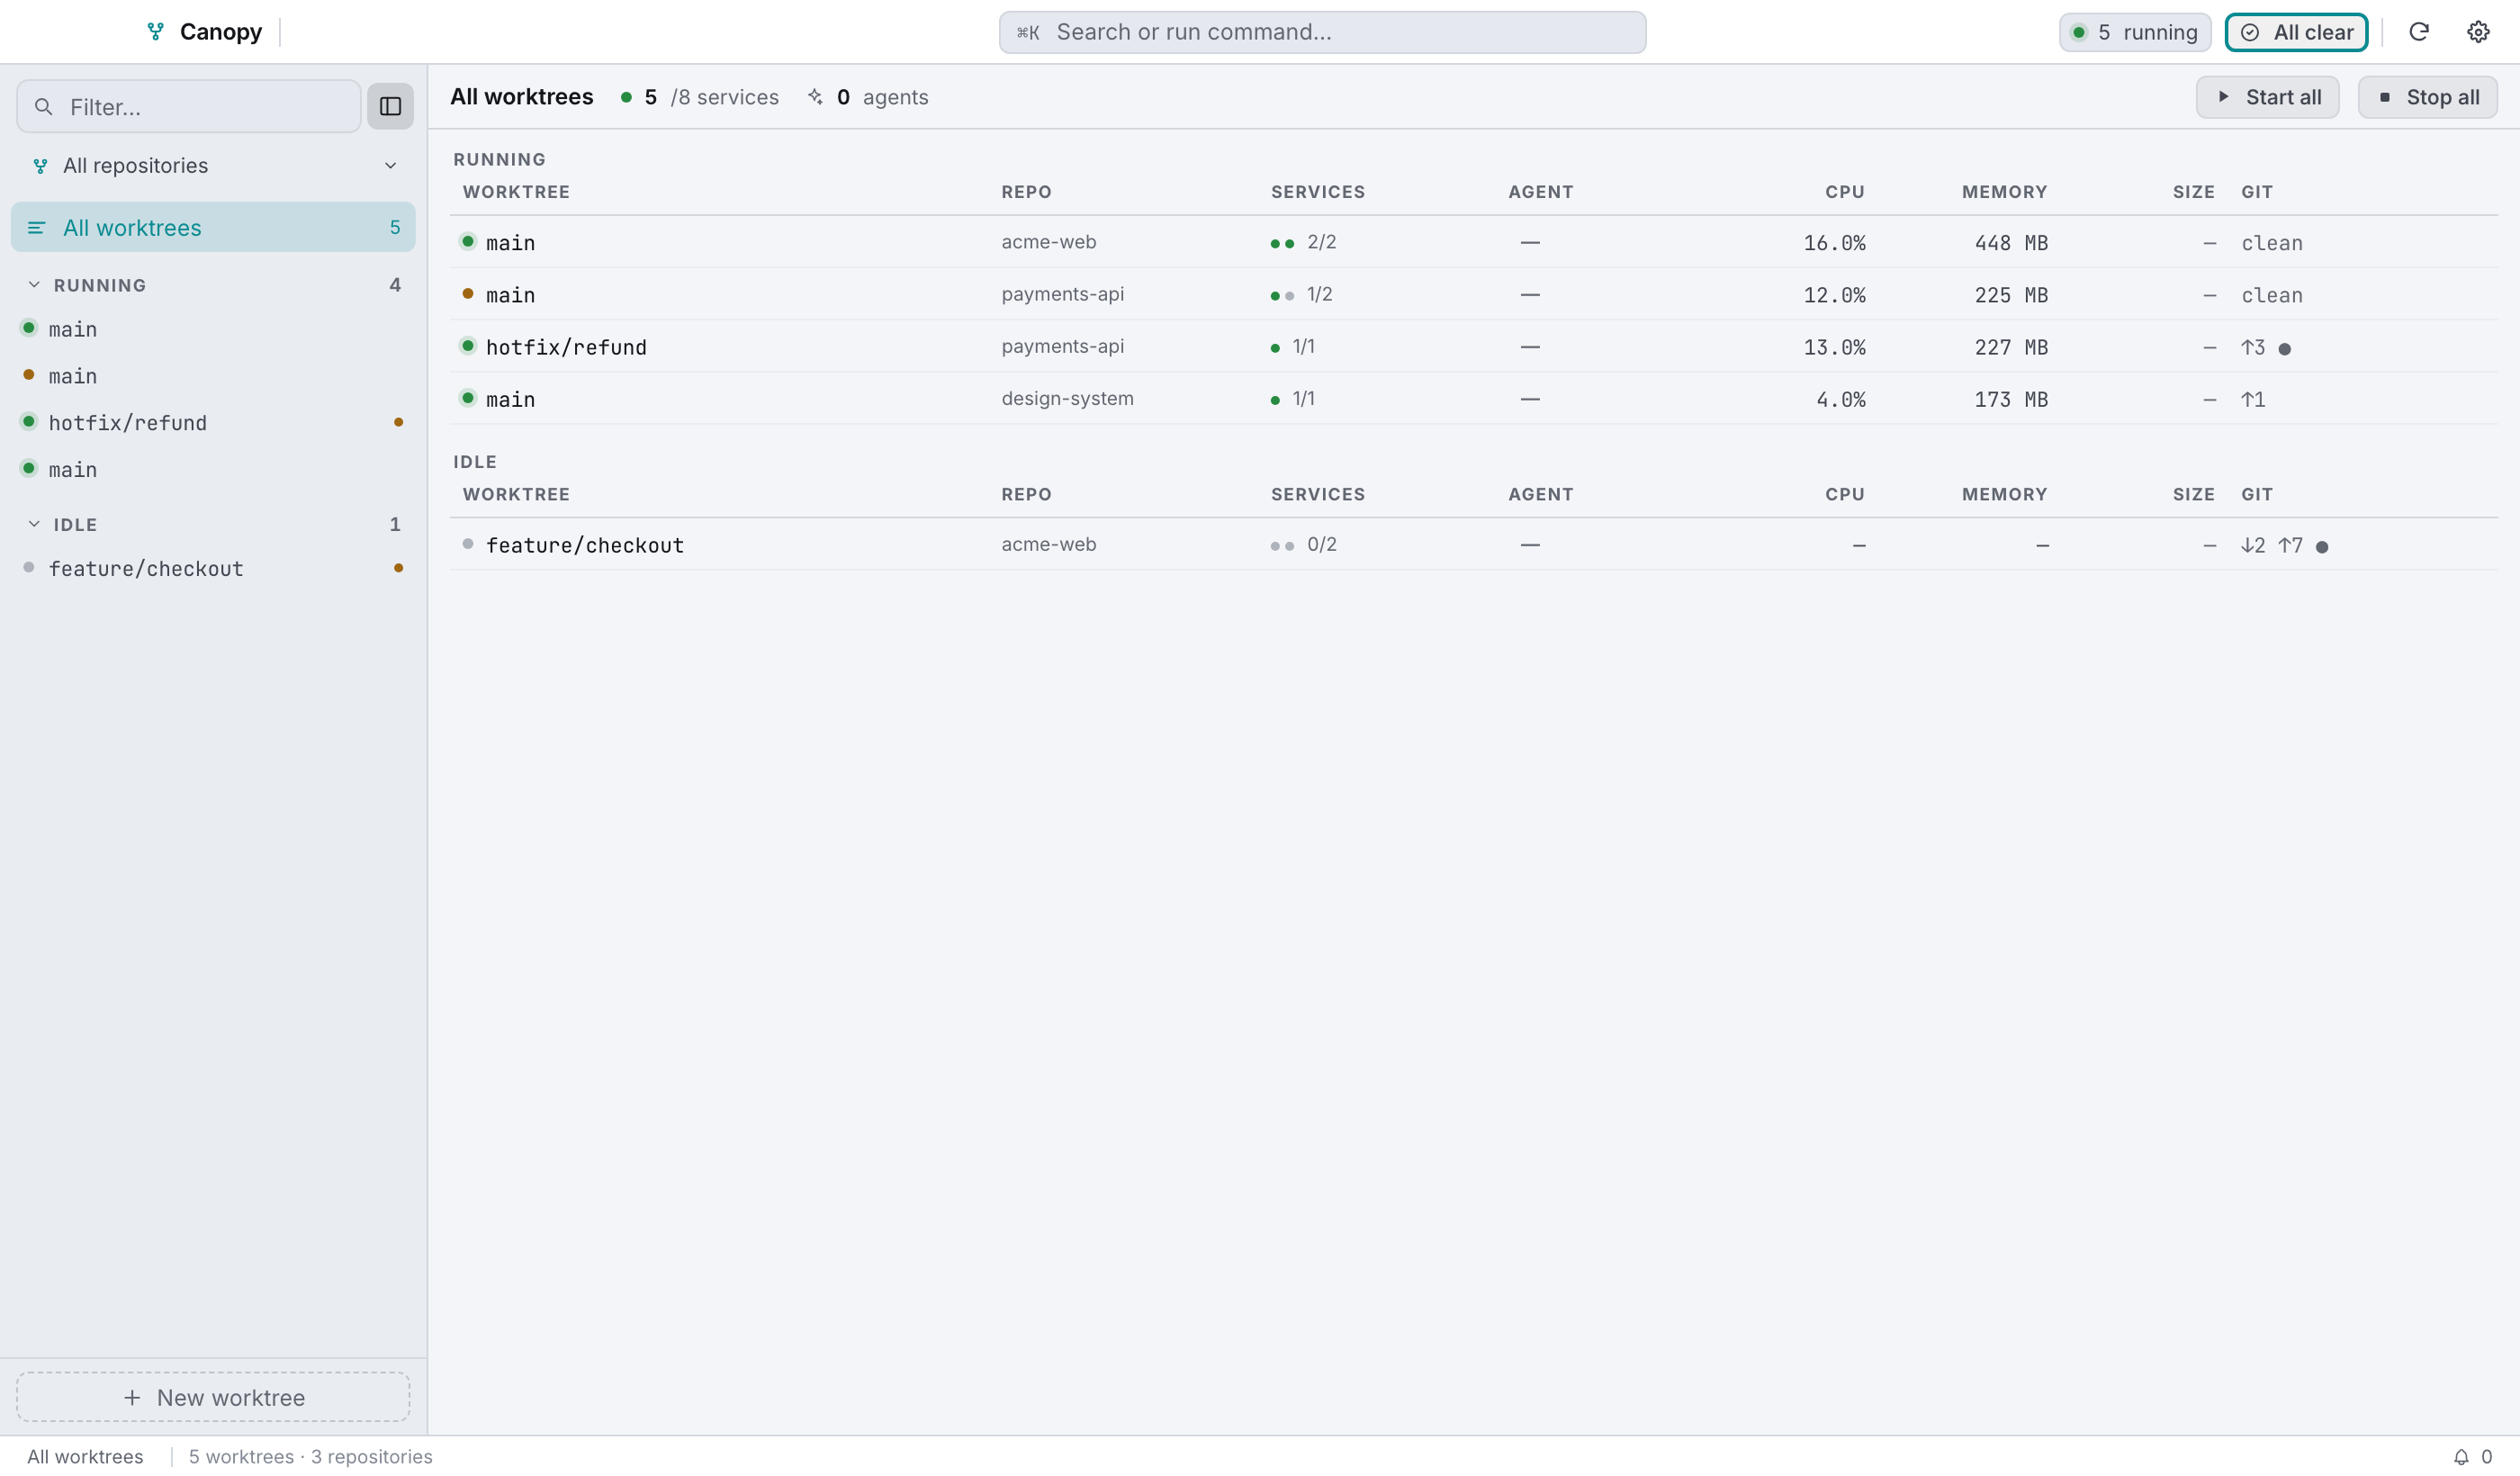Image resolution: width=2520 pixels, height=1476 pixels.
Task: Click the sparkle agents icon in header
Action: point(816,97)
